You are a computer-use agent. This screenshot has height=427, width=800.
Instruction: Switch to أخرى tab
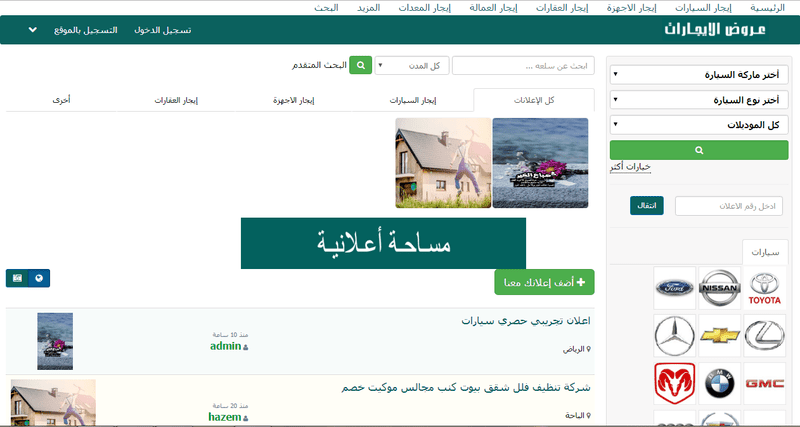pyautogui.click(x=61, y=100)
